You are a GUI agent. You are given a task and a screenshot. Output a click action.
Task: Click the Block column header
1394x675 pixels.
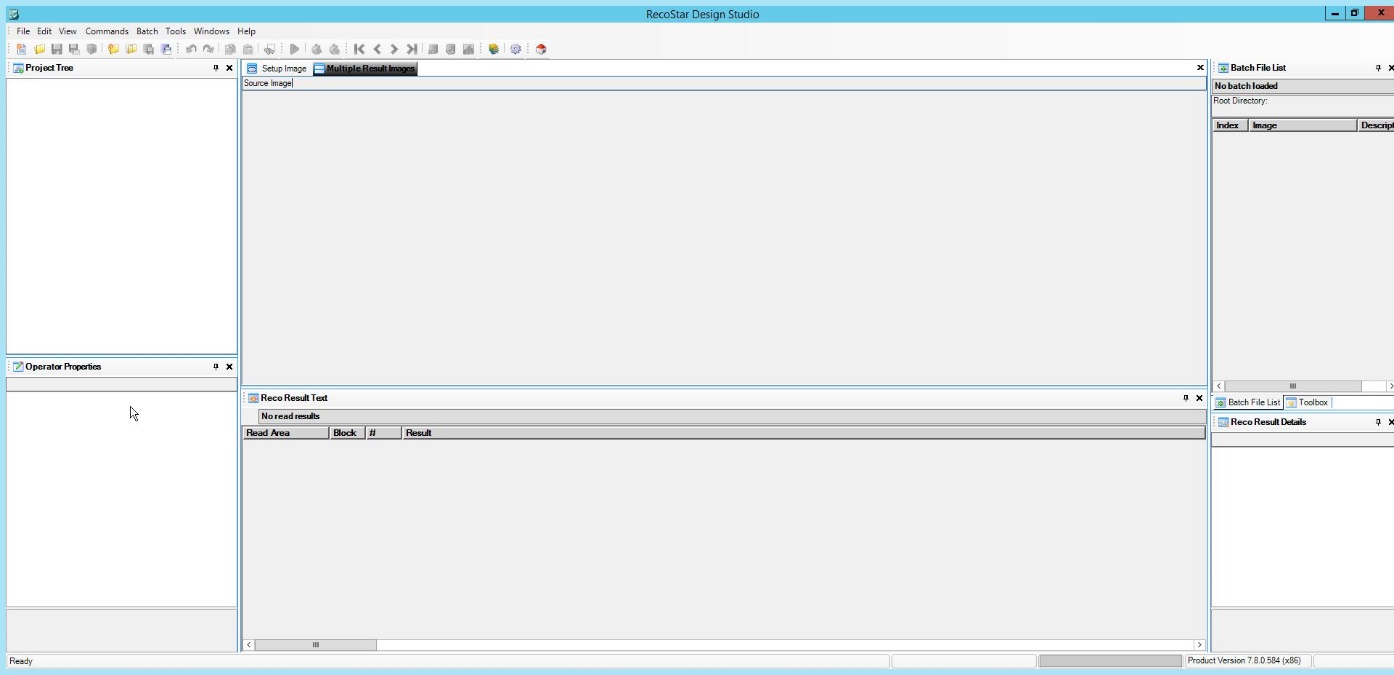coord(347,433)
